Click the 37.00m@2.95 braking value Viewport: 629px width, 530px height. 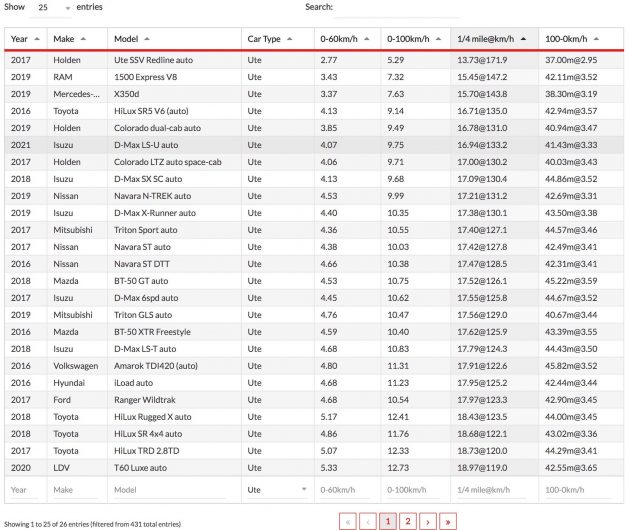(x=571, y=60)
